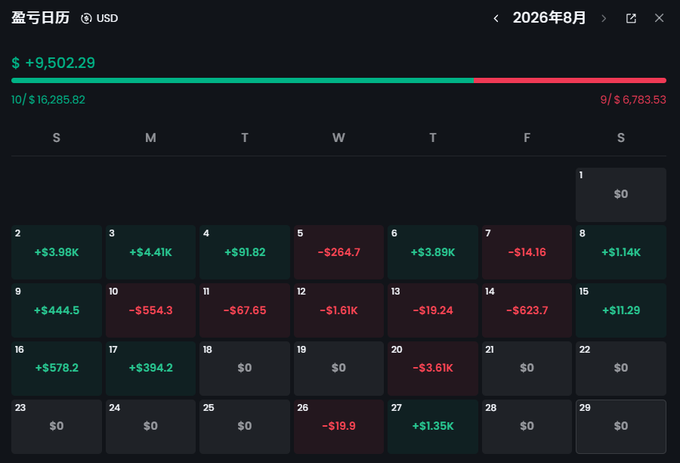This screenshot has width=680, height=463.
Task: Select day 6 with +$3.89K
Action: coord(433,252)
